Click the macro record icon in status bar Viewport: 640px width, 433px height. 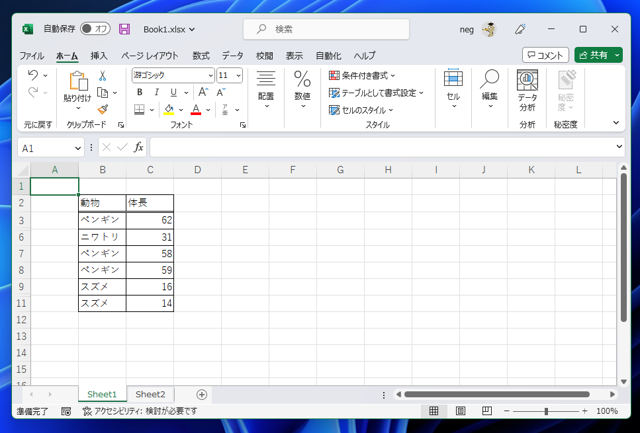[66, 411]
